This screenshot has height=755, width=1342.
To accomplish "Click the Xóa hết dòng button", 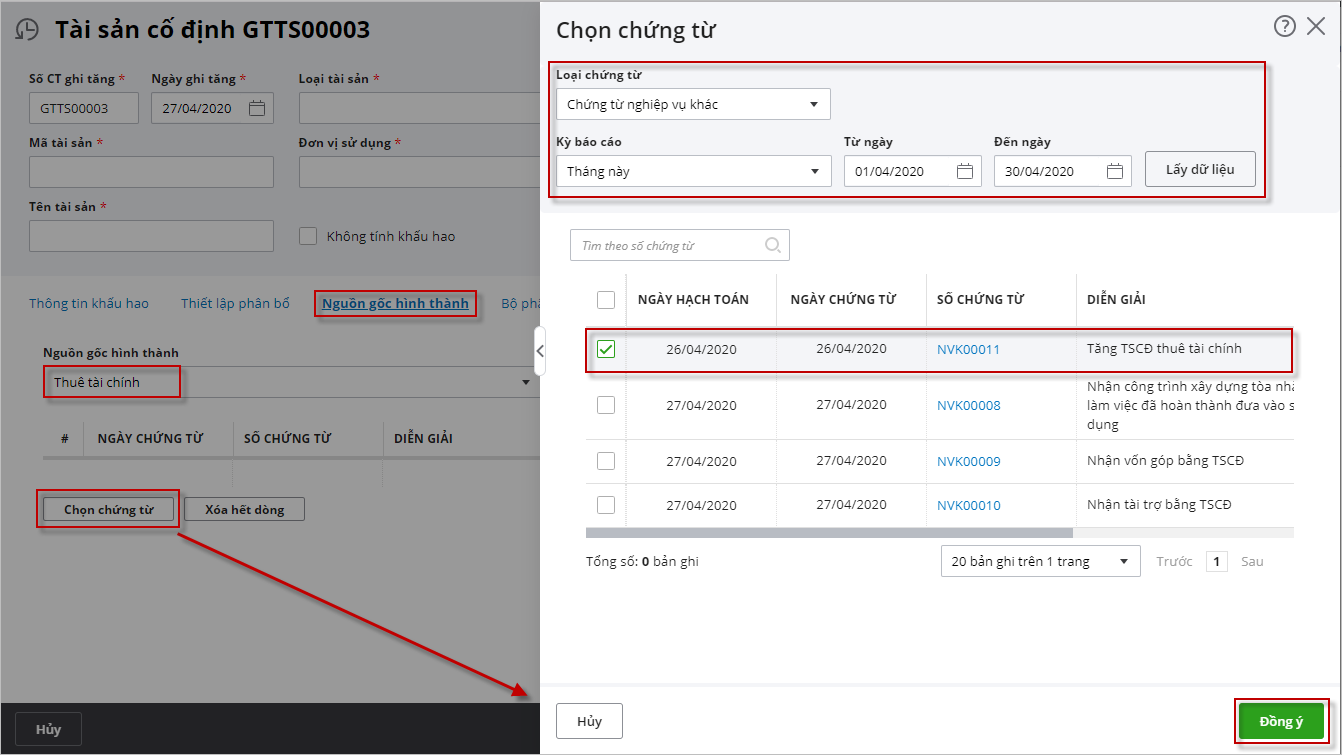I will [245, 509].
